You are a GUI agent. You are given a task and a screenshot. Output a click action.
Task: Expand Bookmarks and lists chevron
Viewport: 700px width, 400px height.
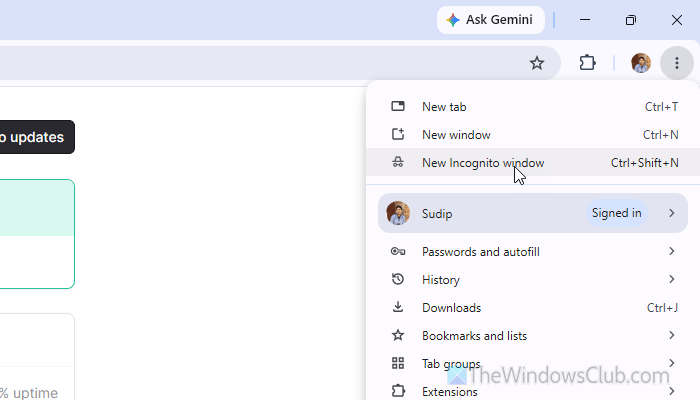(x=671, y=335)
